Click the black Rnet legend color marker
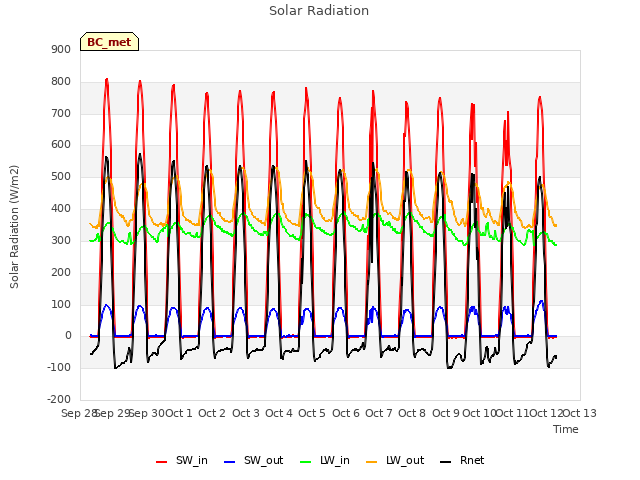640x480 pixels. [x=446, y=462]
